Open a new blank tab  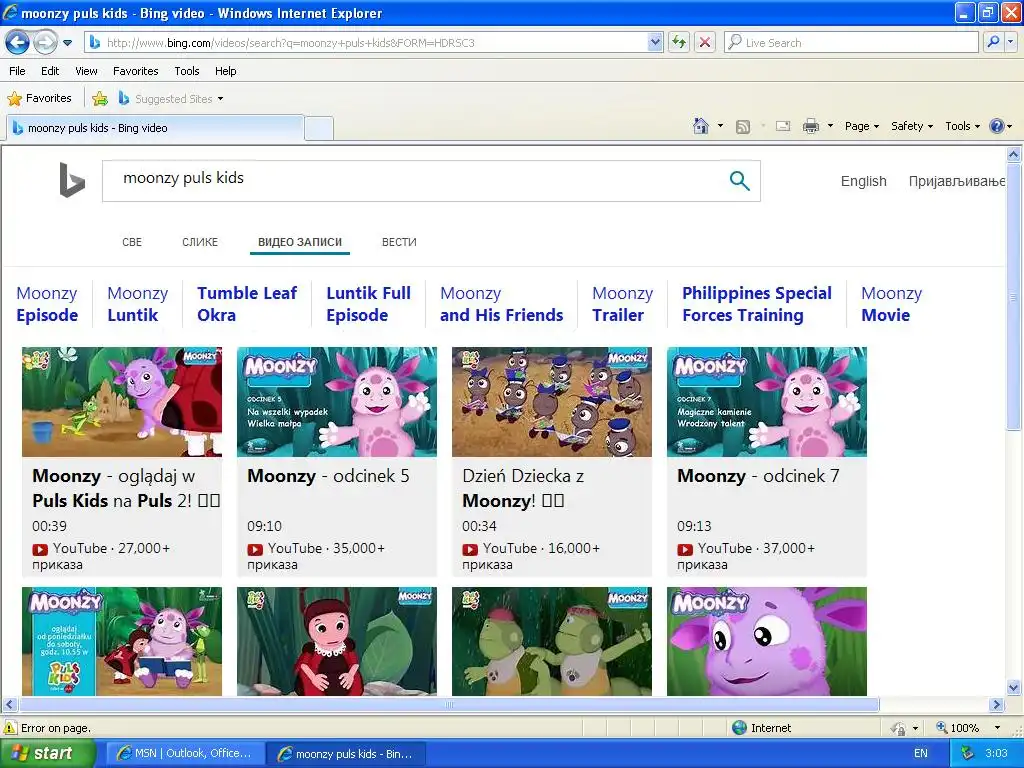click(319, 128)
